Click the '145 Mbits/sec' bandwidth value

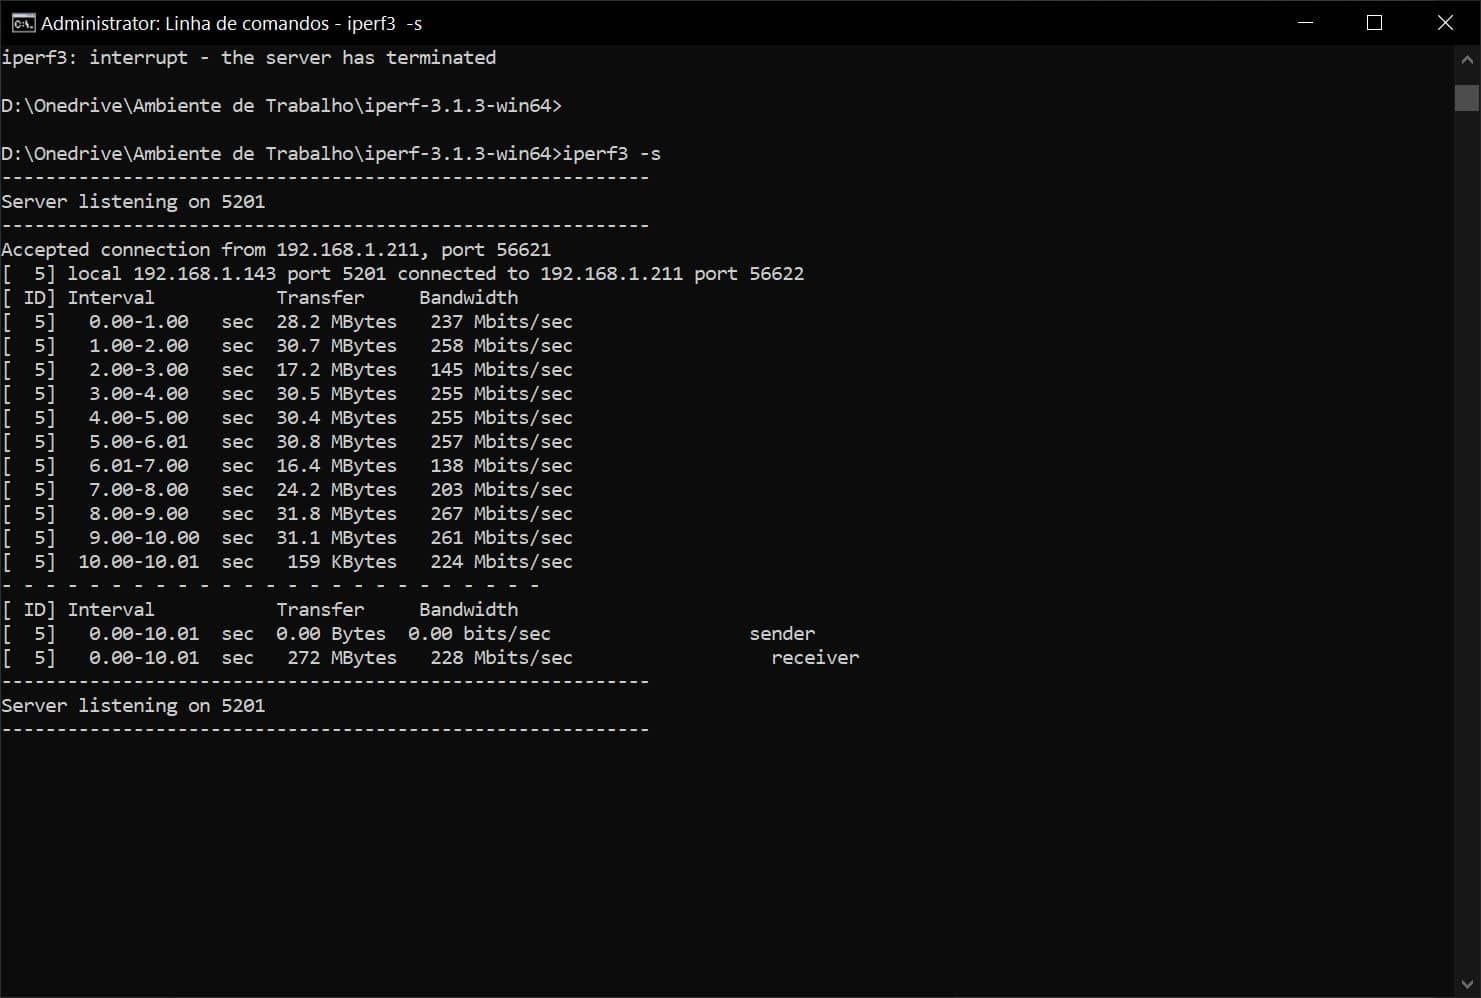(501, 370)
